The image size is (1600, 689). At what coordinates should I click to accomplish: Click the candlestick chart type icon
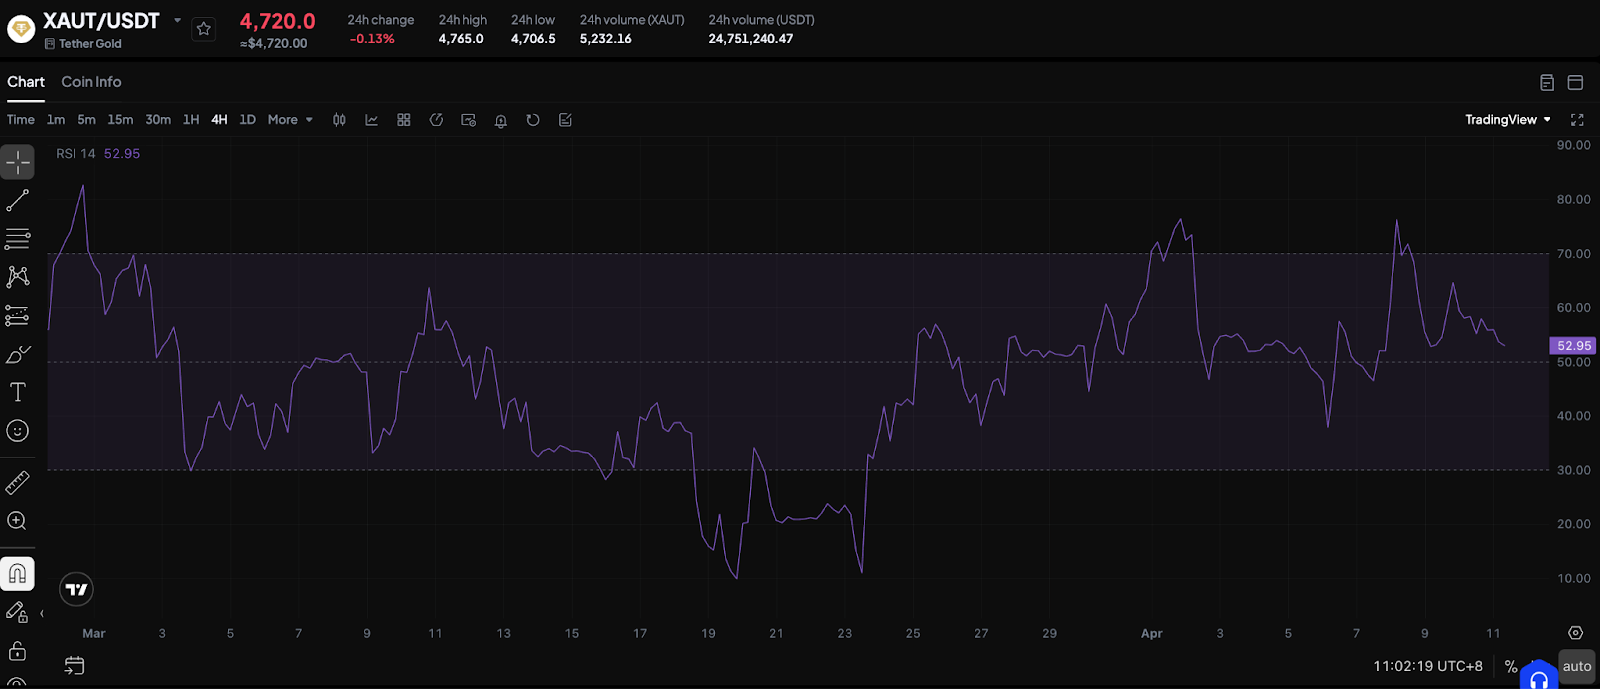[x=340, y=120]
